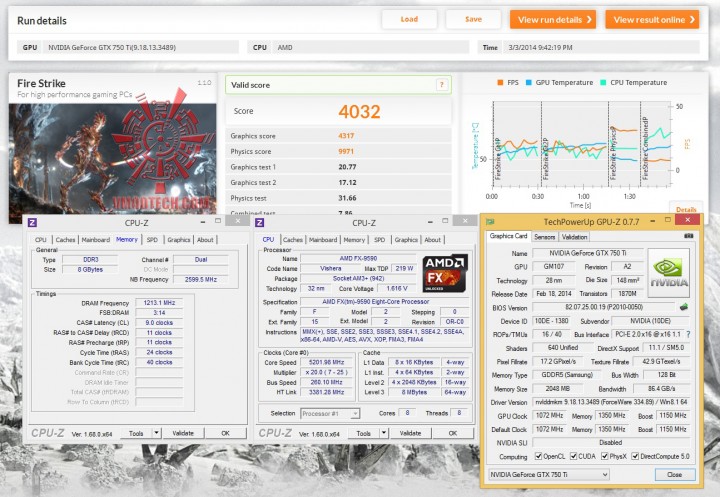The height and width of the screenshot is (497, 720).
Task: Click Bus Interface question mark in GPU-Z
Action: coord(688,334)
